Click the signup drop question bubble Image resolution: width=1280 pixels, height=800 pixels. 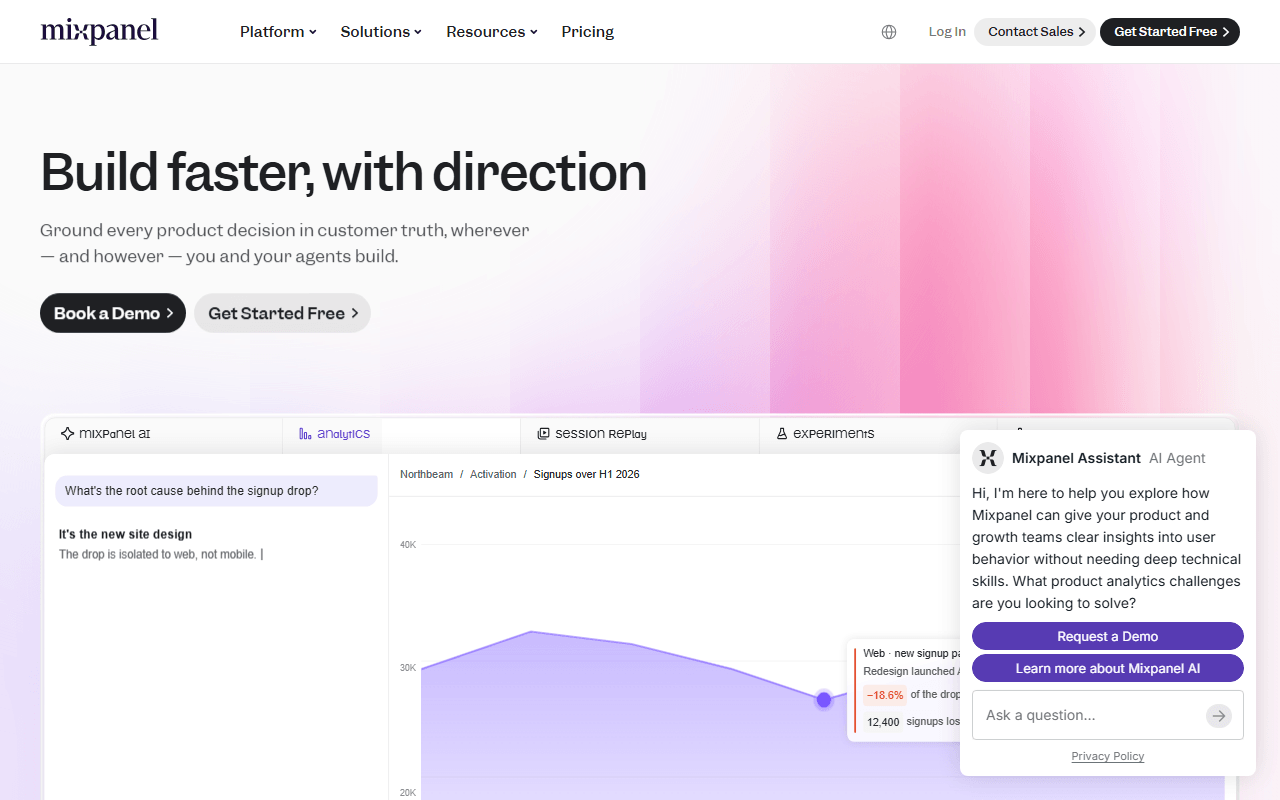point(216,491)
